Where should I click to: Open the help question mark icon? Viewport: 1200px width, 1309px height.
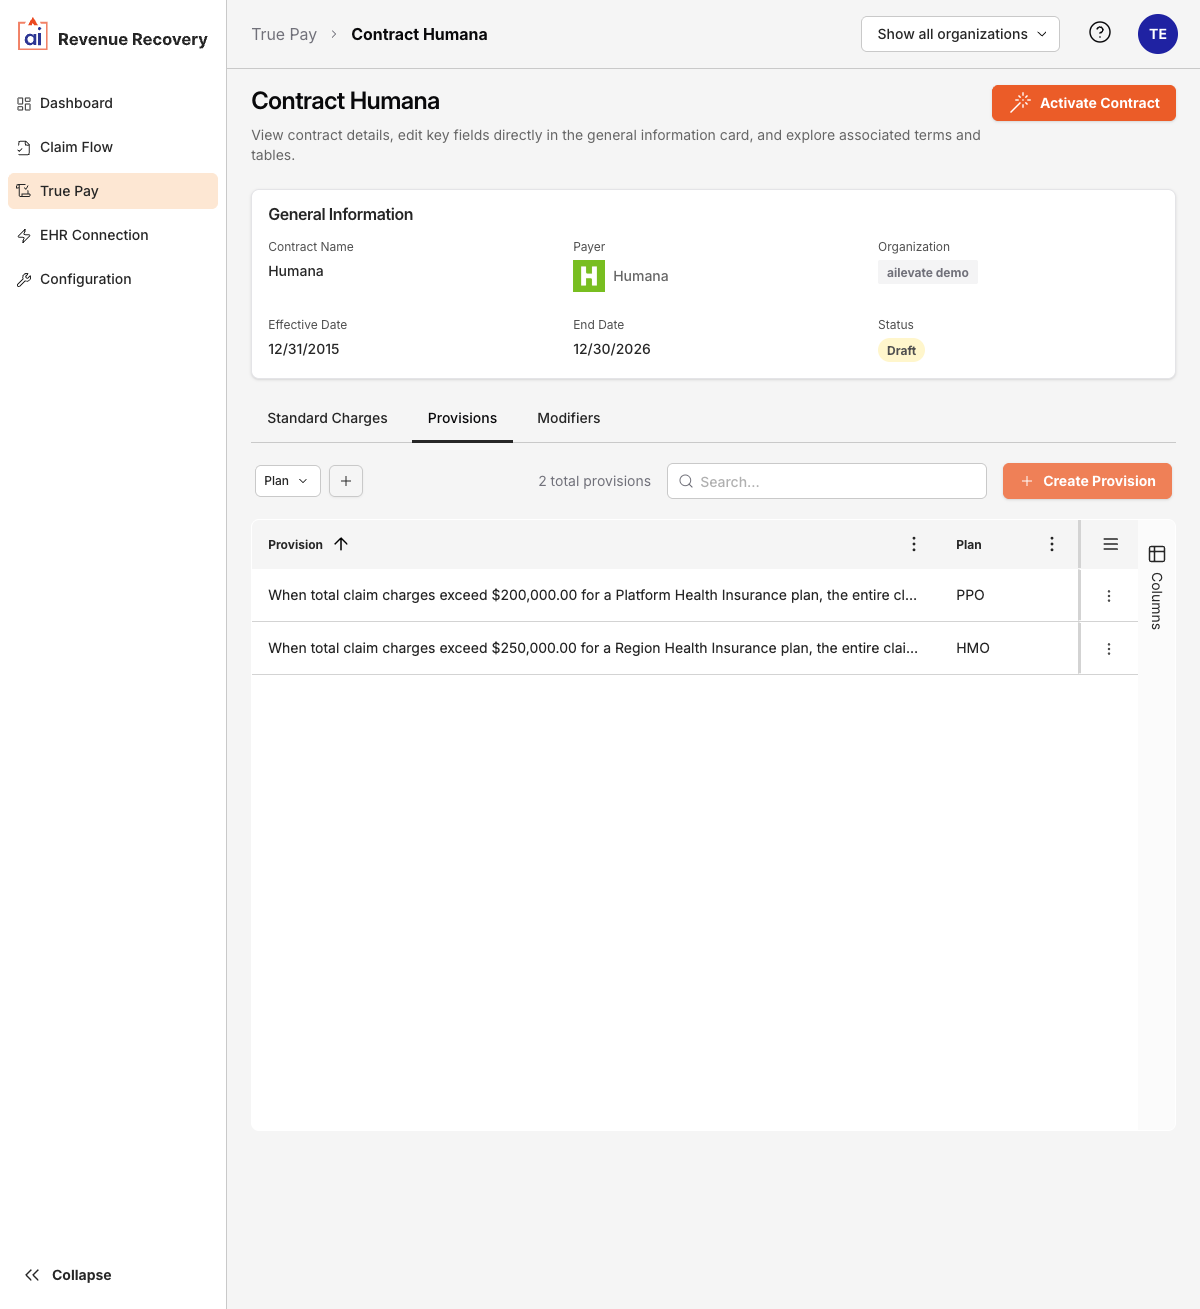point(1099,33)
